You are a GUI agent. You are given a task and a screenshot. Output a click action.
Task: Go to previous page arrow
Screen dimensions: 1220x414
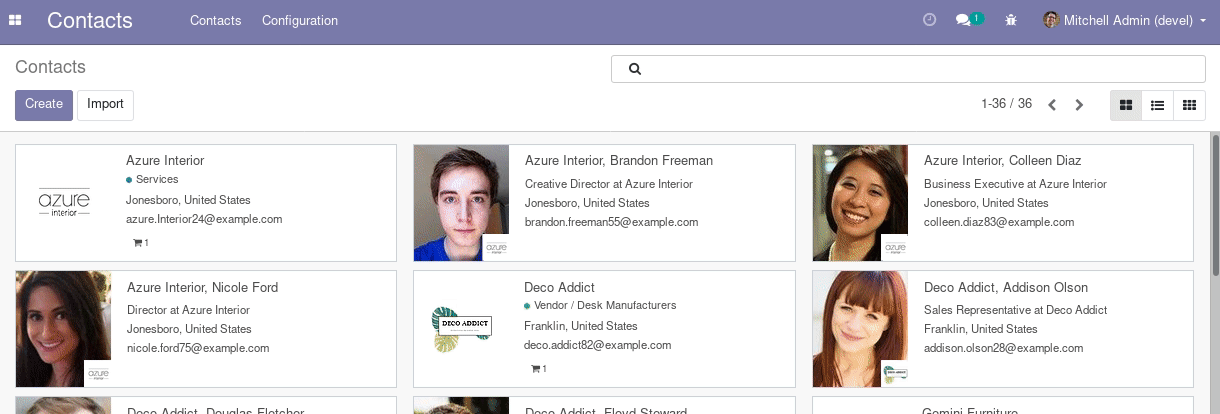1052,105
